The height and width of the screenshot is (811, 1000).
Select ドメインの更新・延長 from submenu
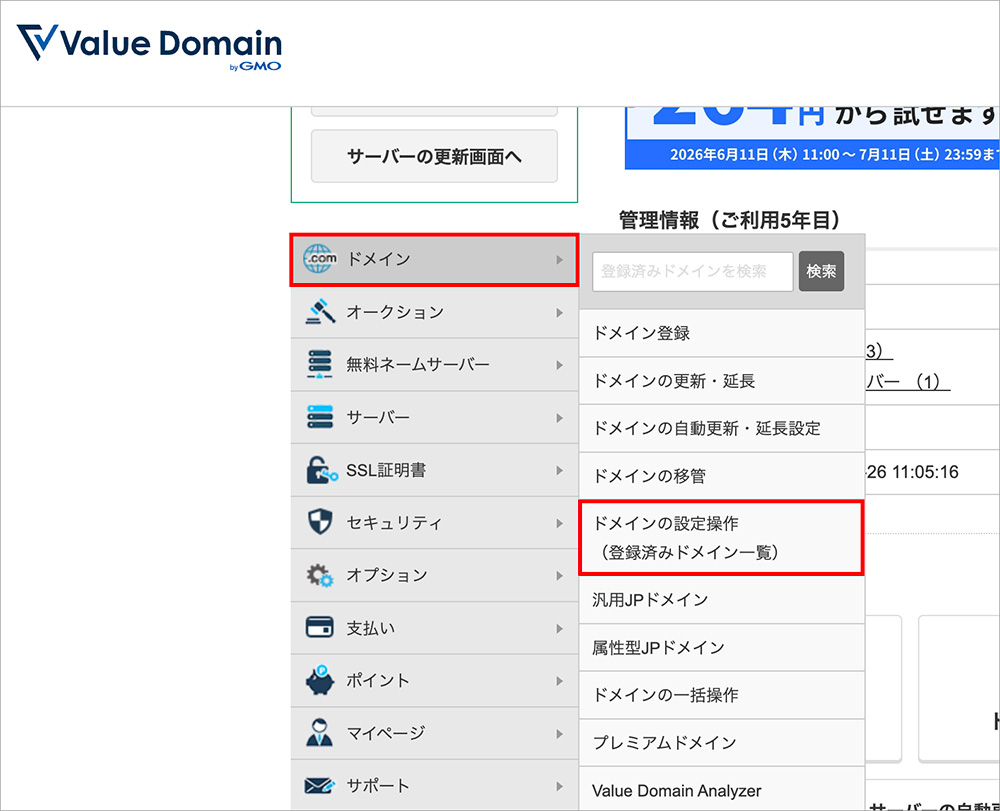pos(721,381)
